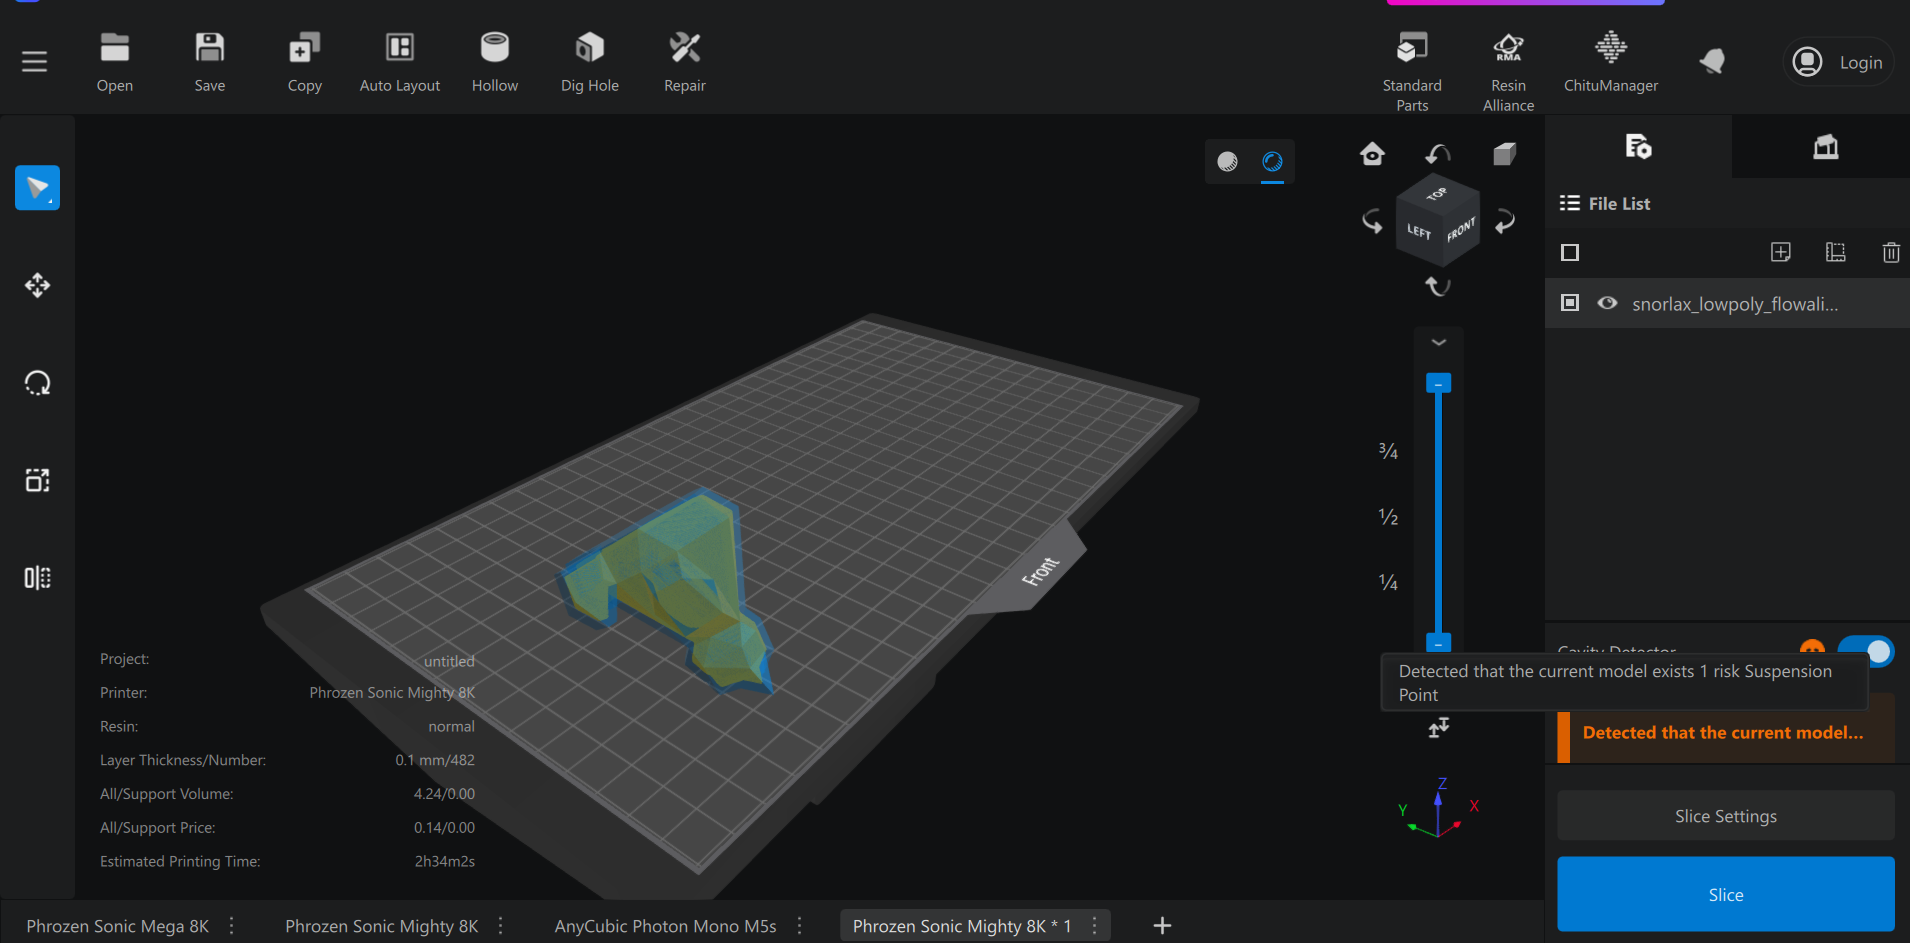Screen dimensions: 1910x943
Task: Open Resin Alliance
Action: click(1508, 71)
